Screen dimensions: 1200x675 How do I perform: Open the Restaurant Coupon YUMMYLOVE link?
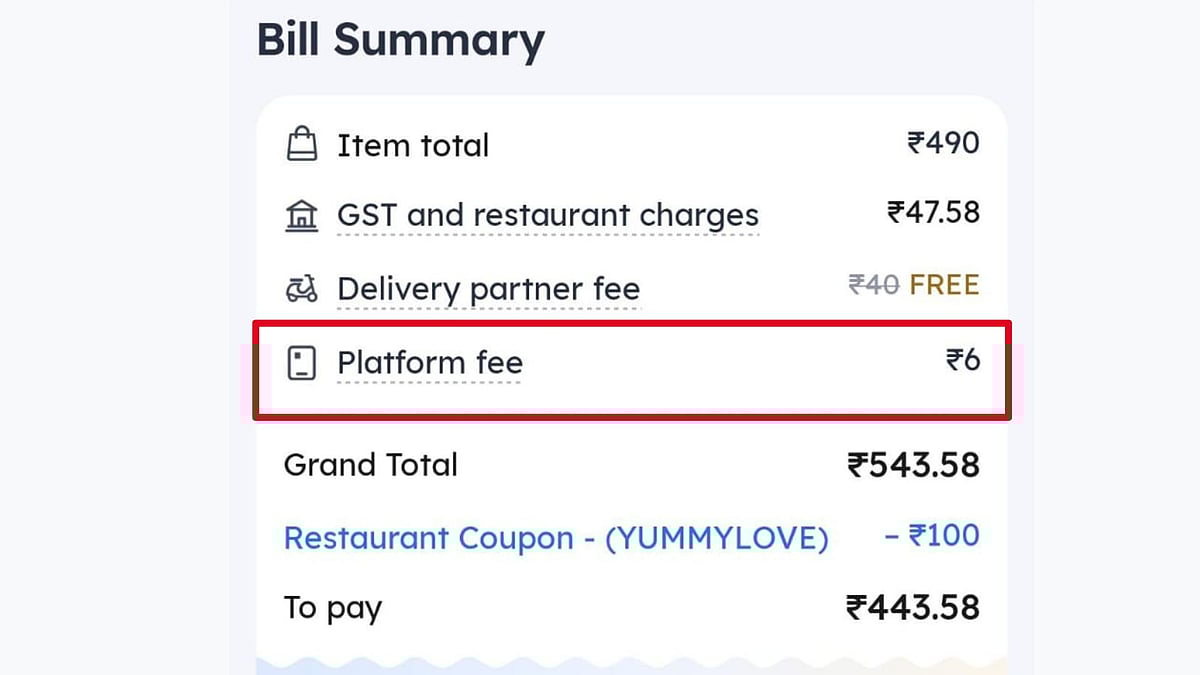555,538
